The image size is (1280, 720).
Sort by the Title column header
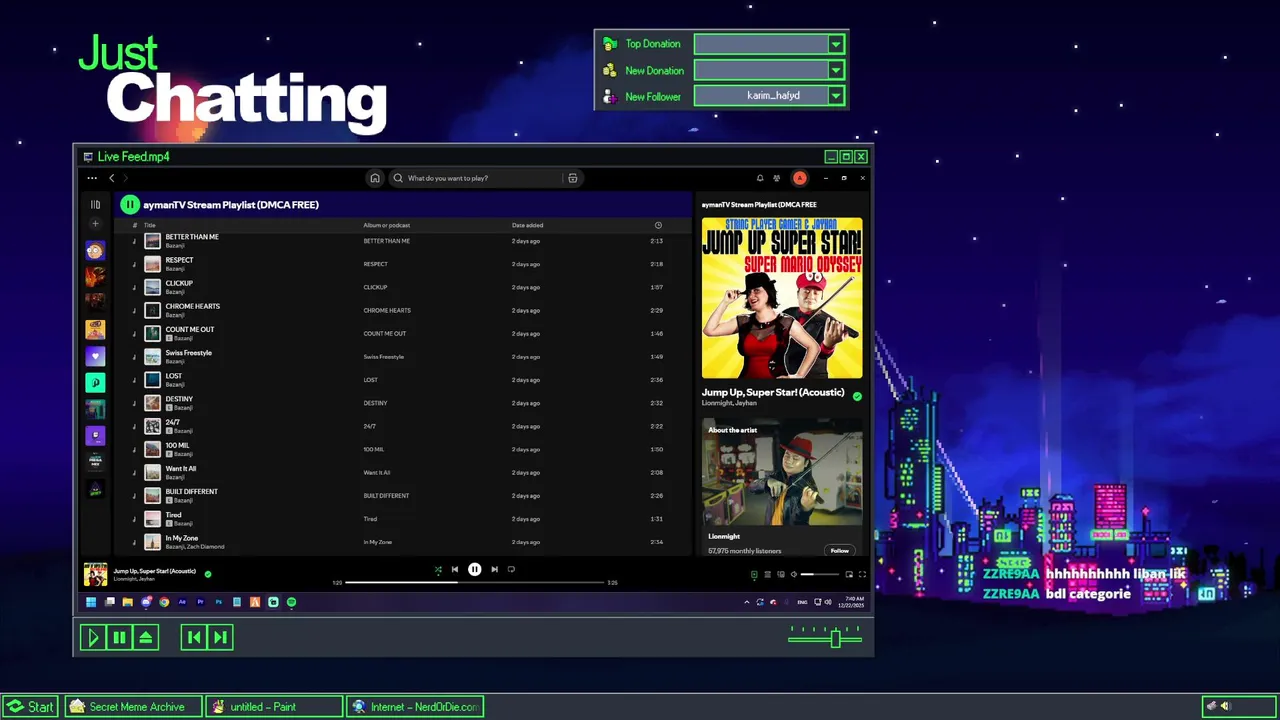(150, 225)
